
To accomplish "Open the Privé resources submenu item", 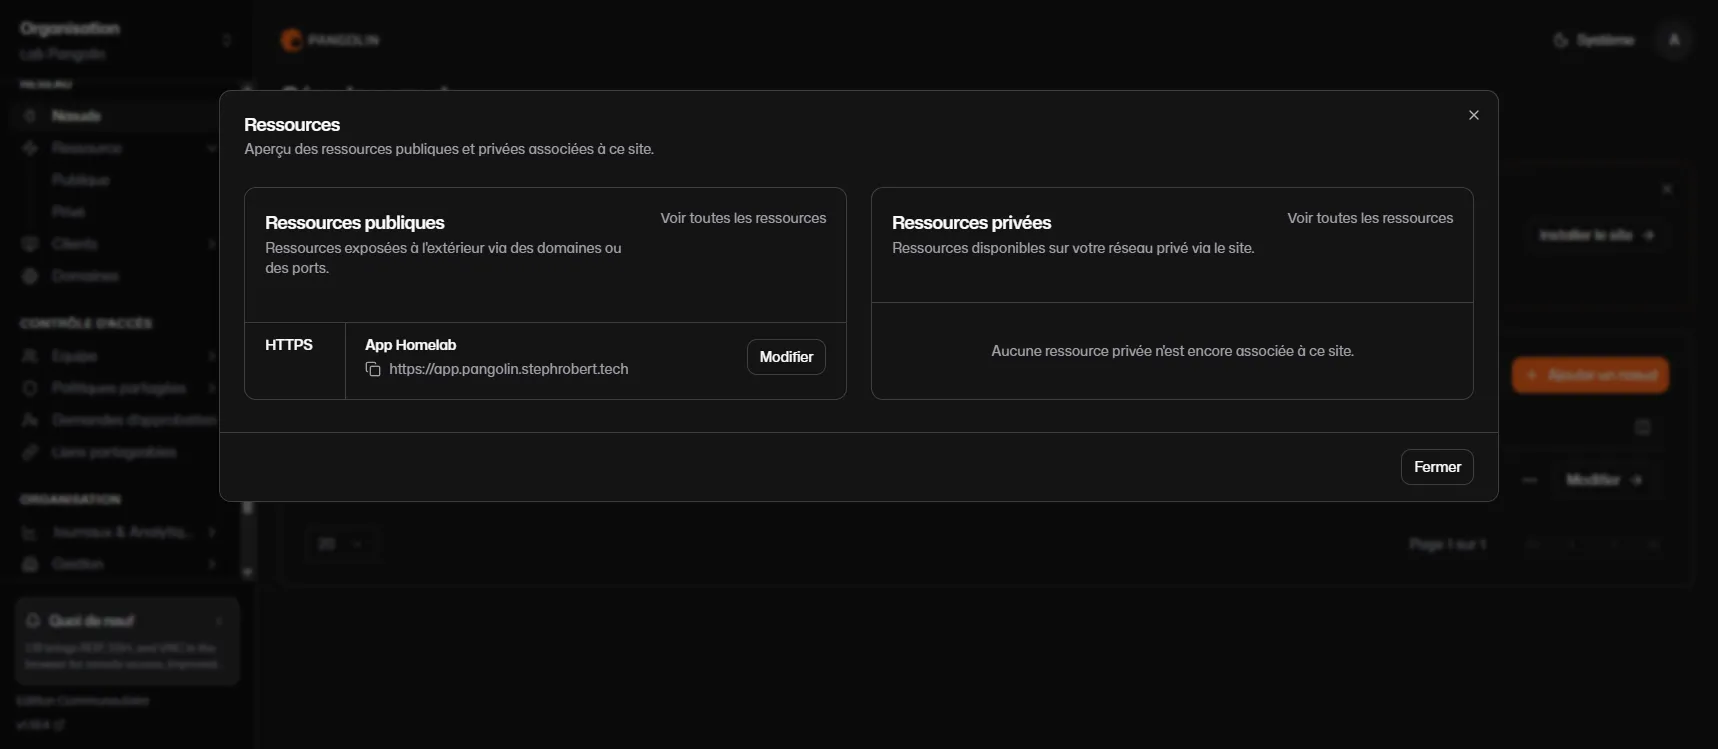I will point(68,212).
